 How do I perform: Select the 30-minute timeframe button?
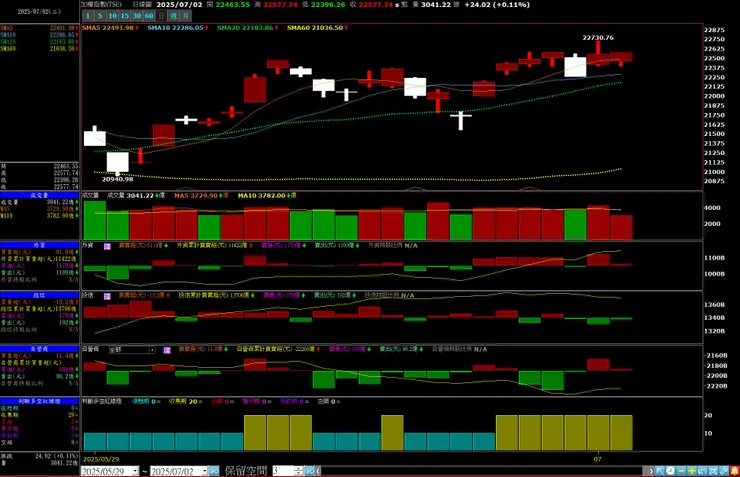[137, 16]
